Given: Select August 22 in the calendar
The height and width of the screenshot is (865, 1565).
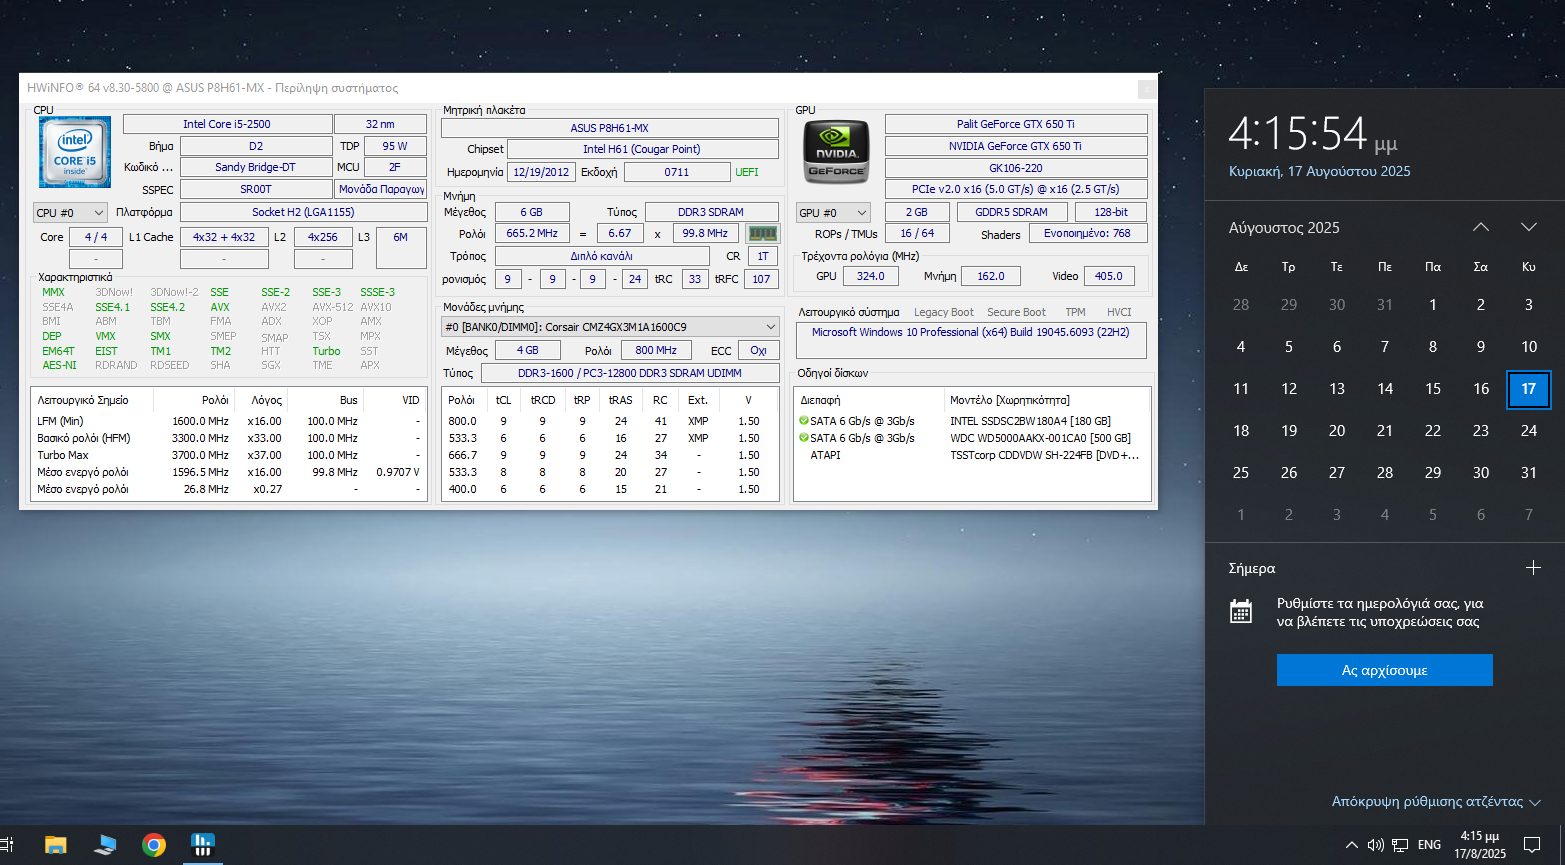Looking at the screenshot, I should (1433, 431).
